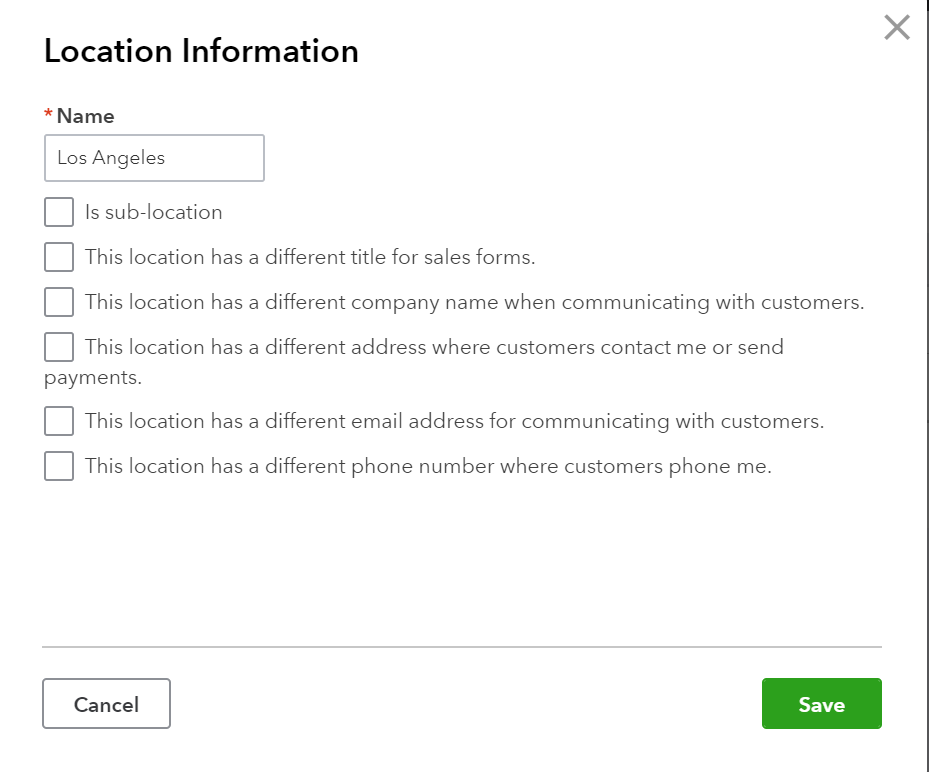The height and width of the screenshot is (772, 929).
Task: Save the location information
Action: [821, 703]
